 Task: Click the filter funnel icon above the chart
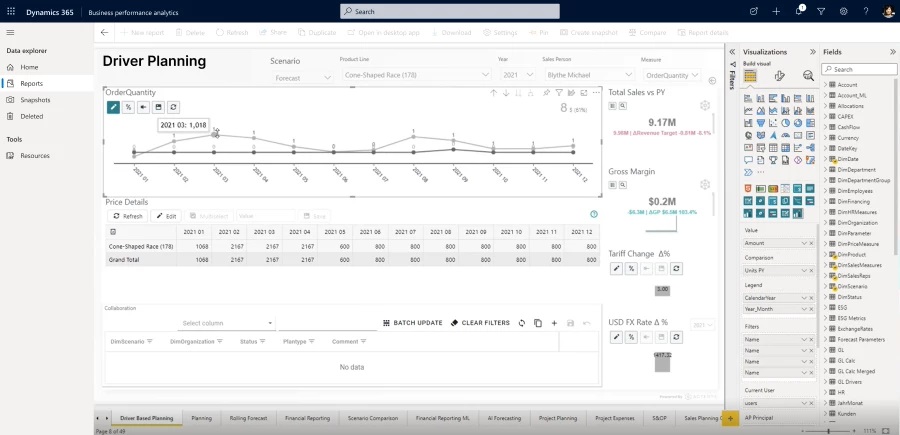(x=558, y=93)
